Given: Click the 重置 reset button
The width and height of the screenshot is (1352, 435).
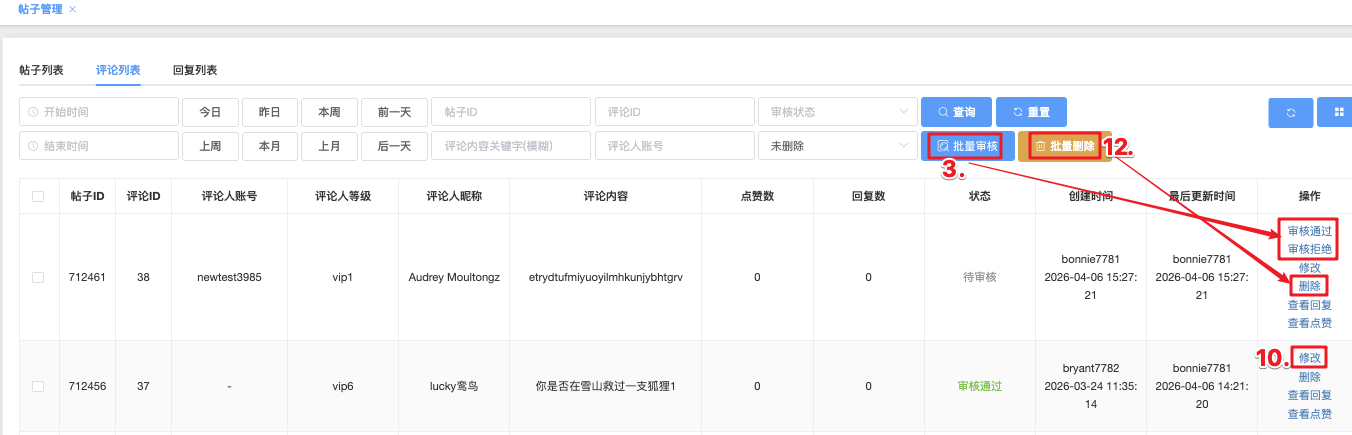Looking at the screenshot, I should (x=1030, y=112).
